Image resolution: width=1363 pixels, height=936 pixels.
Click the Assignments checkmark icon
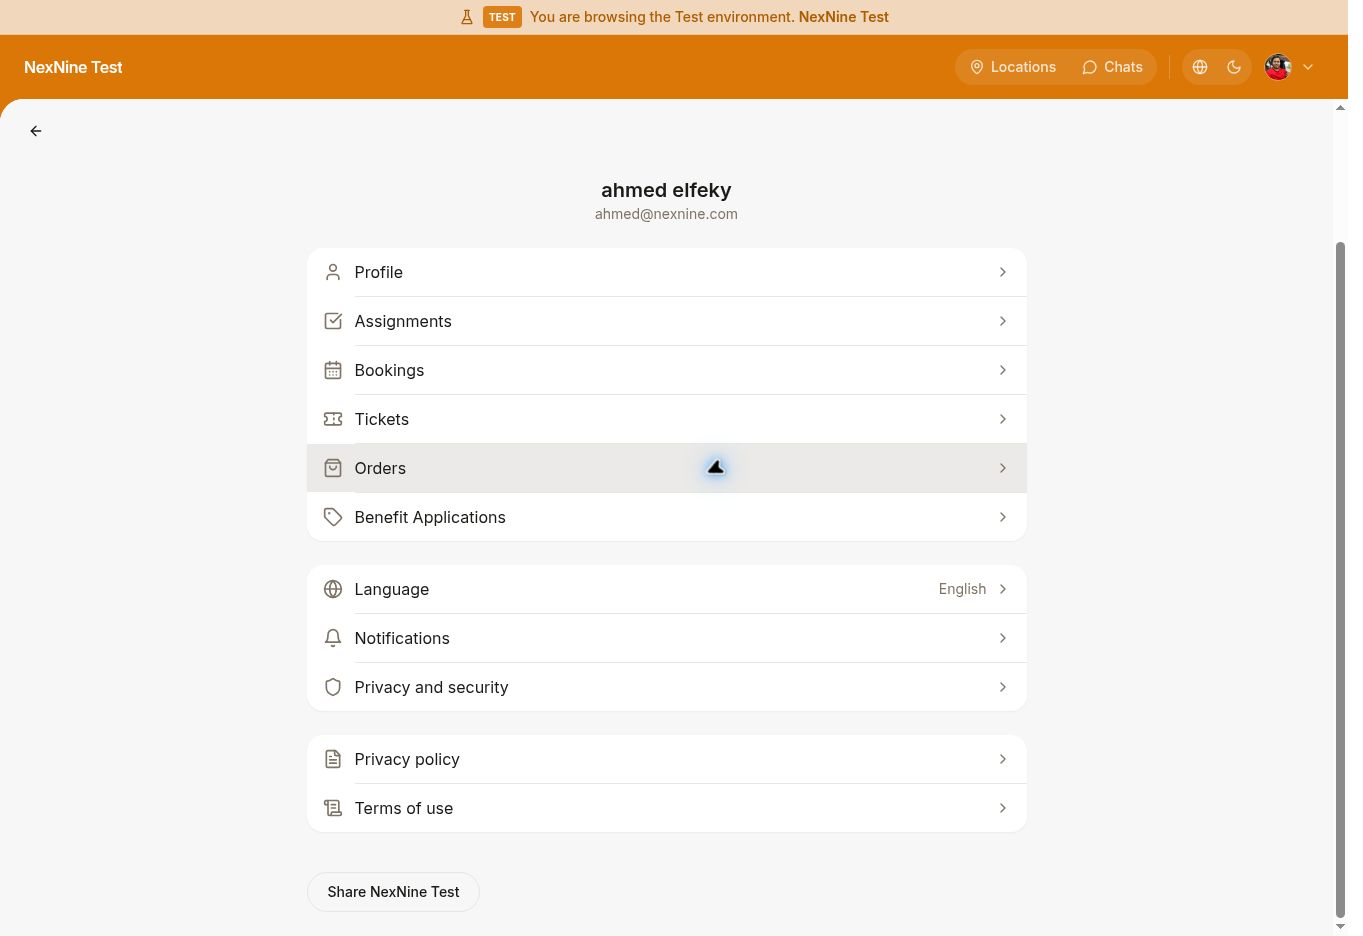coord(333,321)
